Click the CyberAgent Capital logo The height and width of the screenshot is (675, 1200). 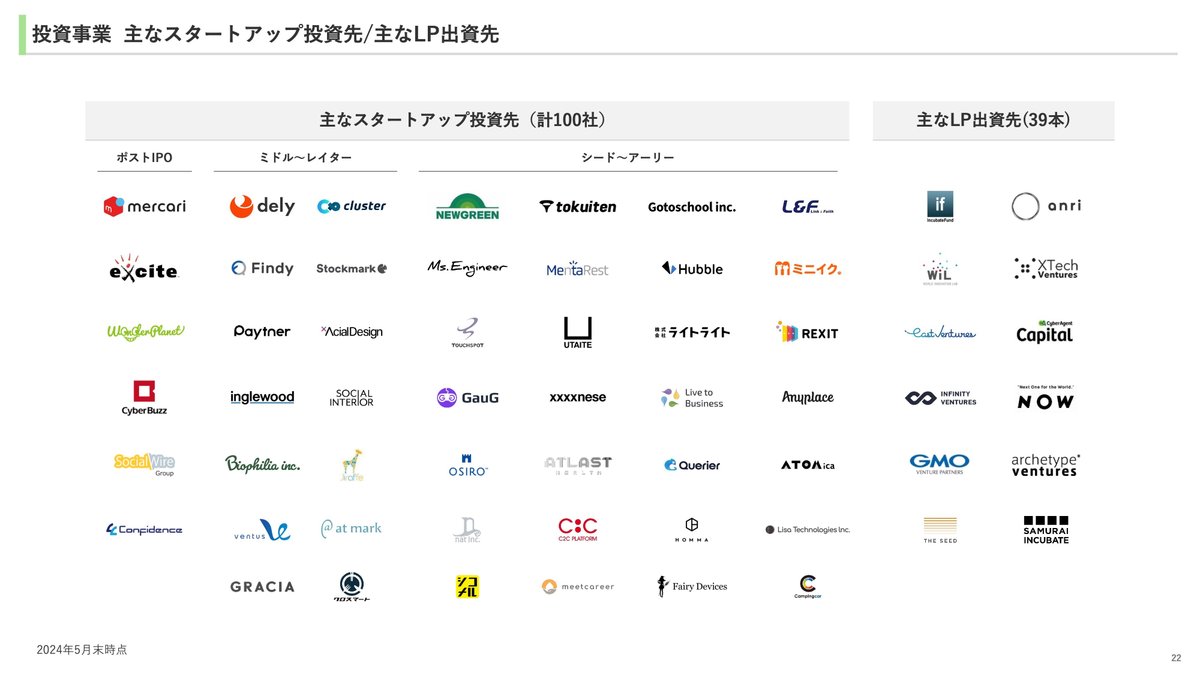(x=1046, y=332)
